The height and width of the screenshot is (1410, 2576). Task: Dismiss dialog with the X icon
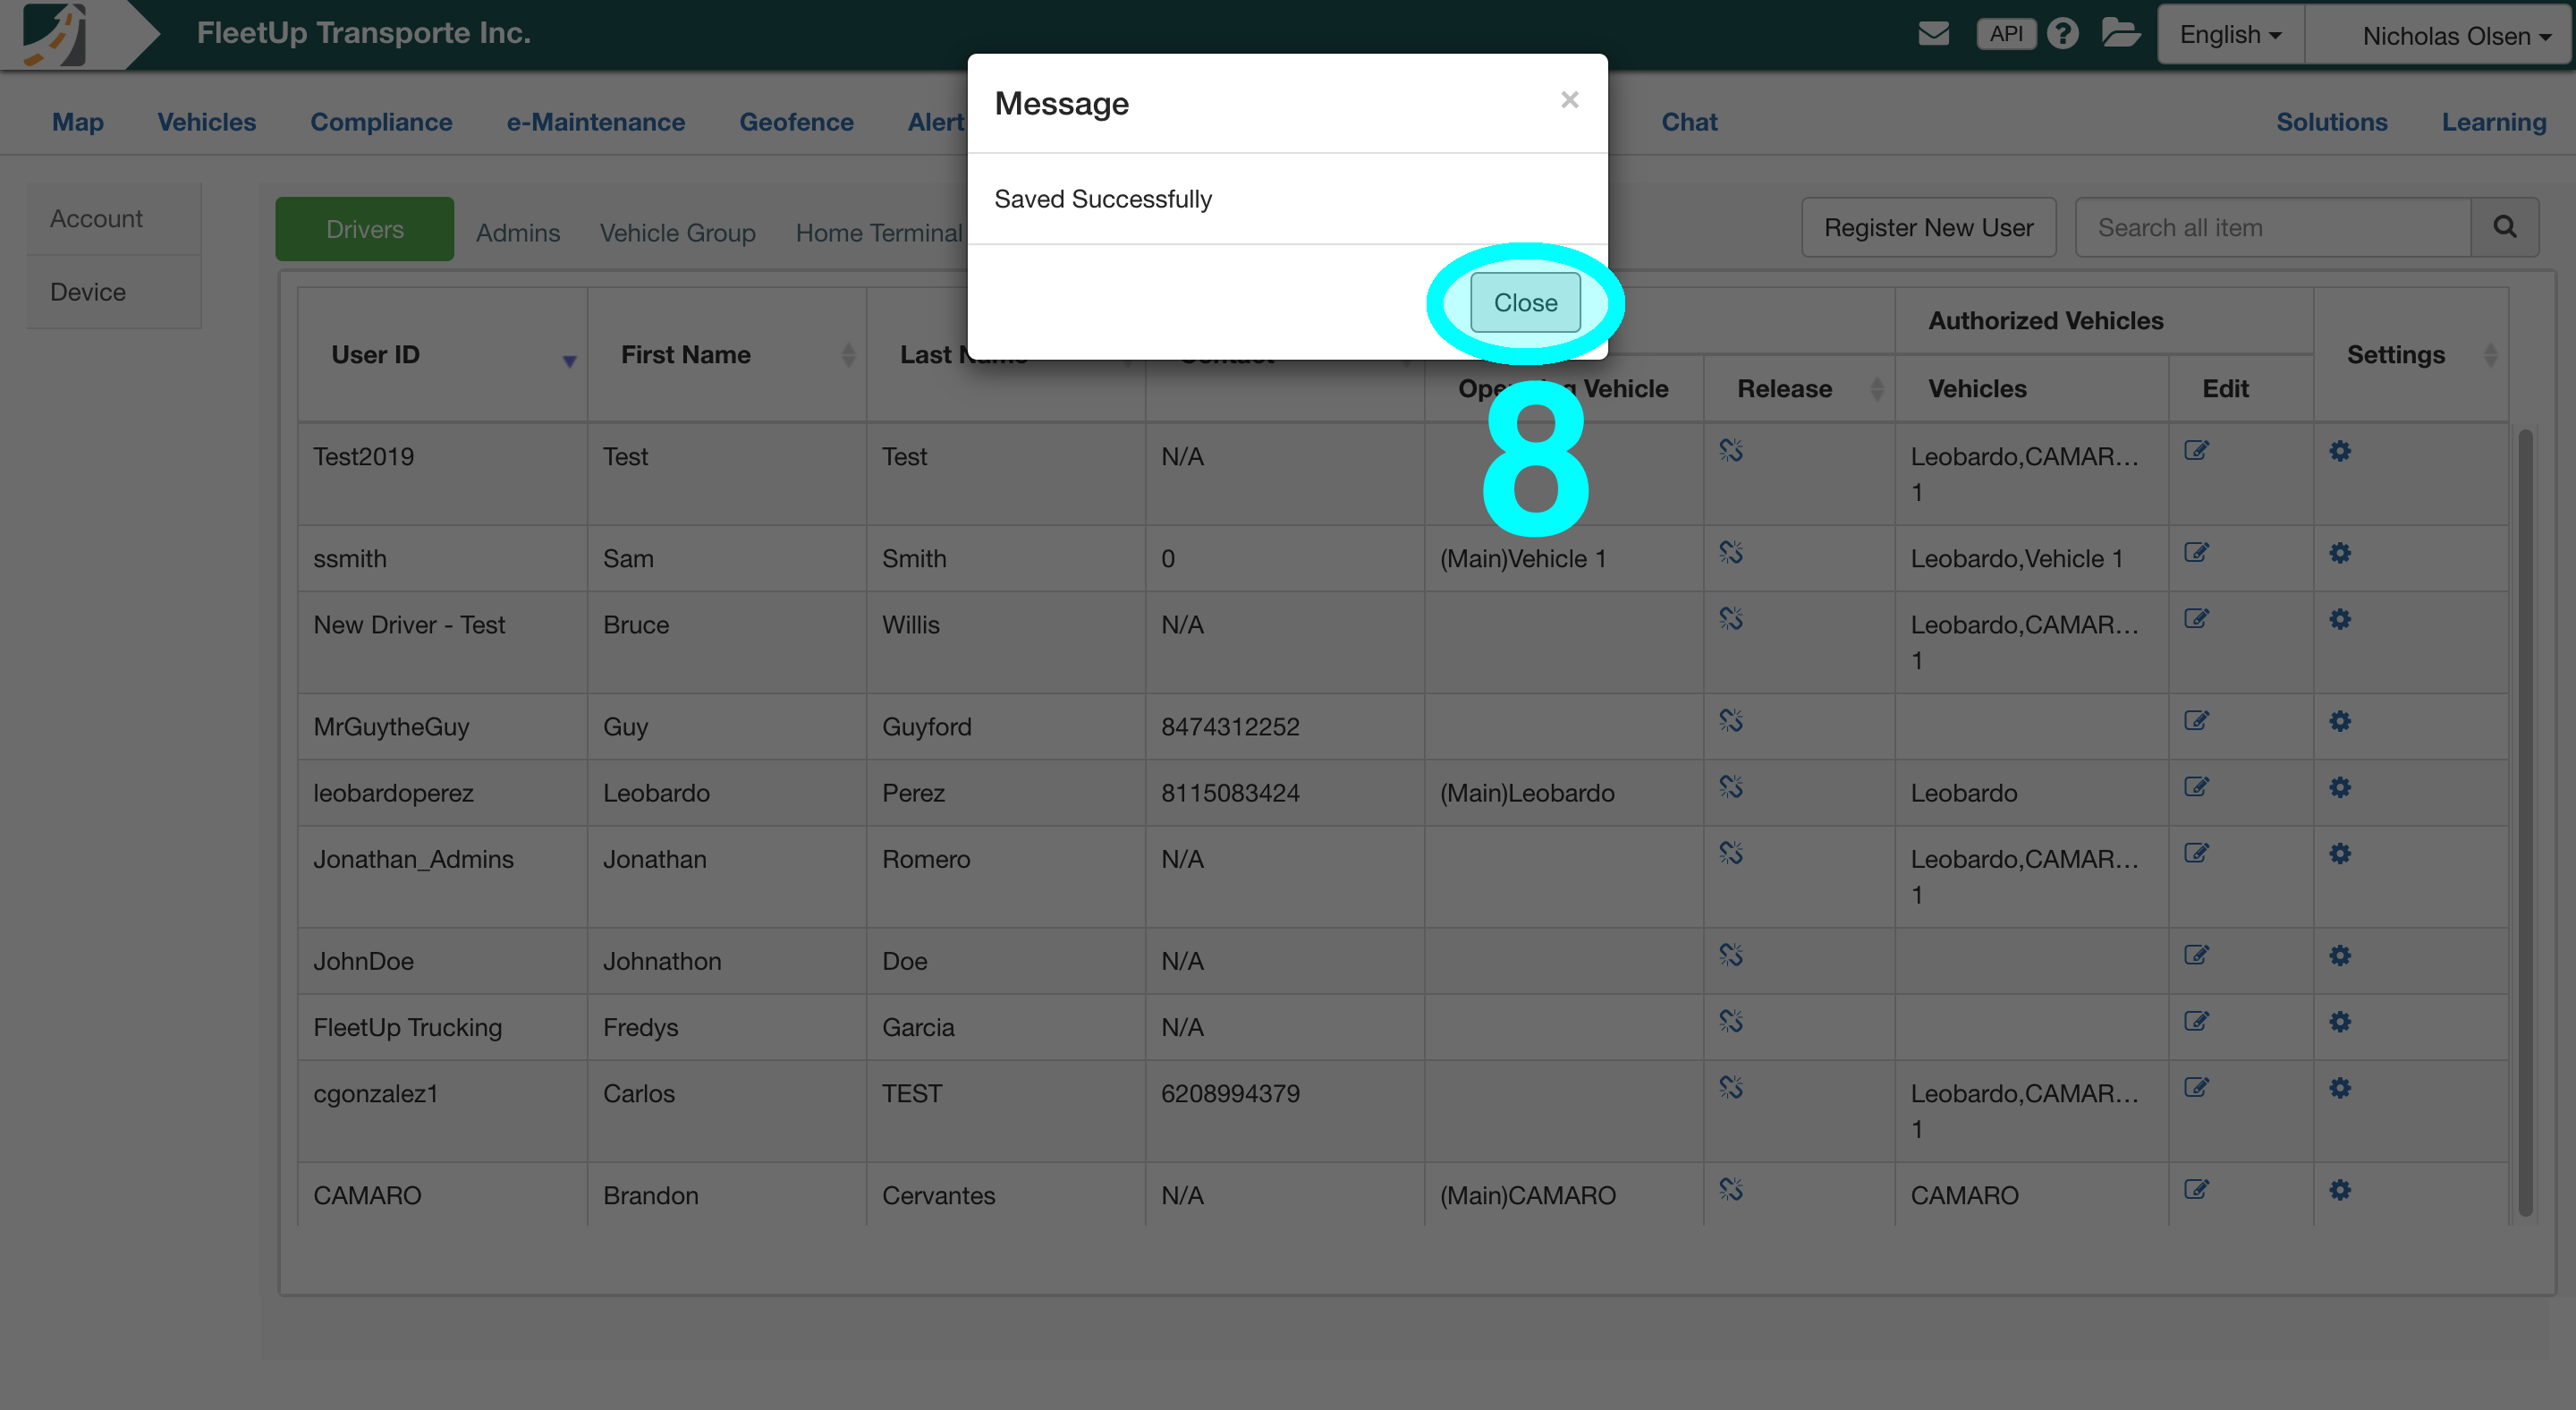click(x=1569, y=100)
